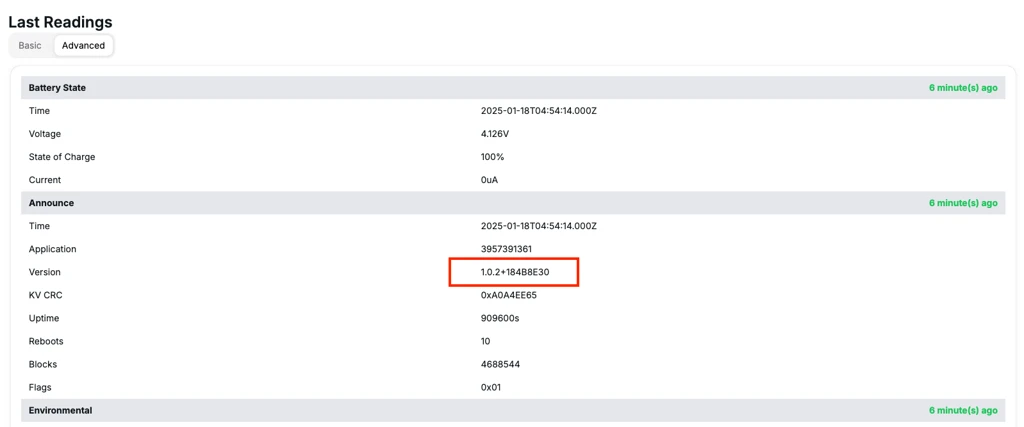Viewport: 1024px width, 427px height.
Task: Click the State of Charge row label
Action: (x=62, y=157)
